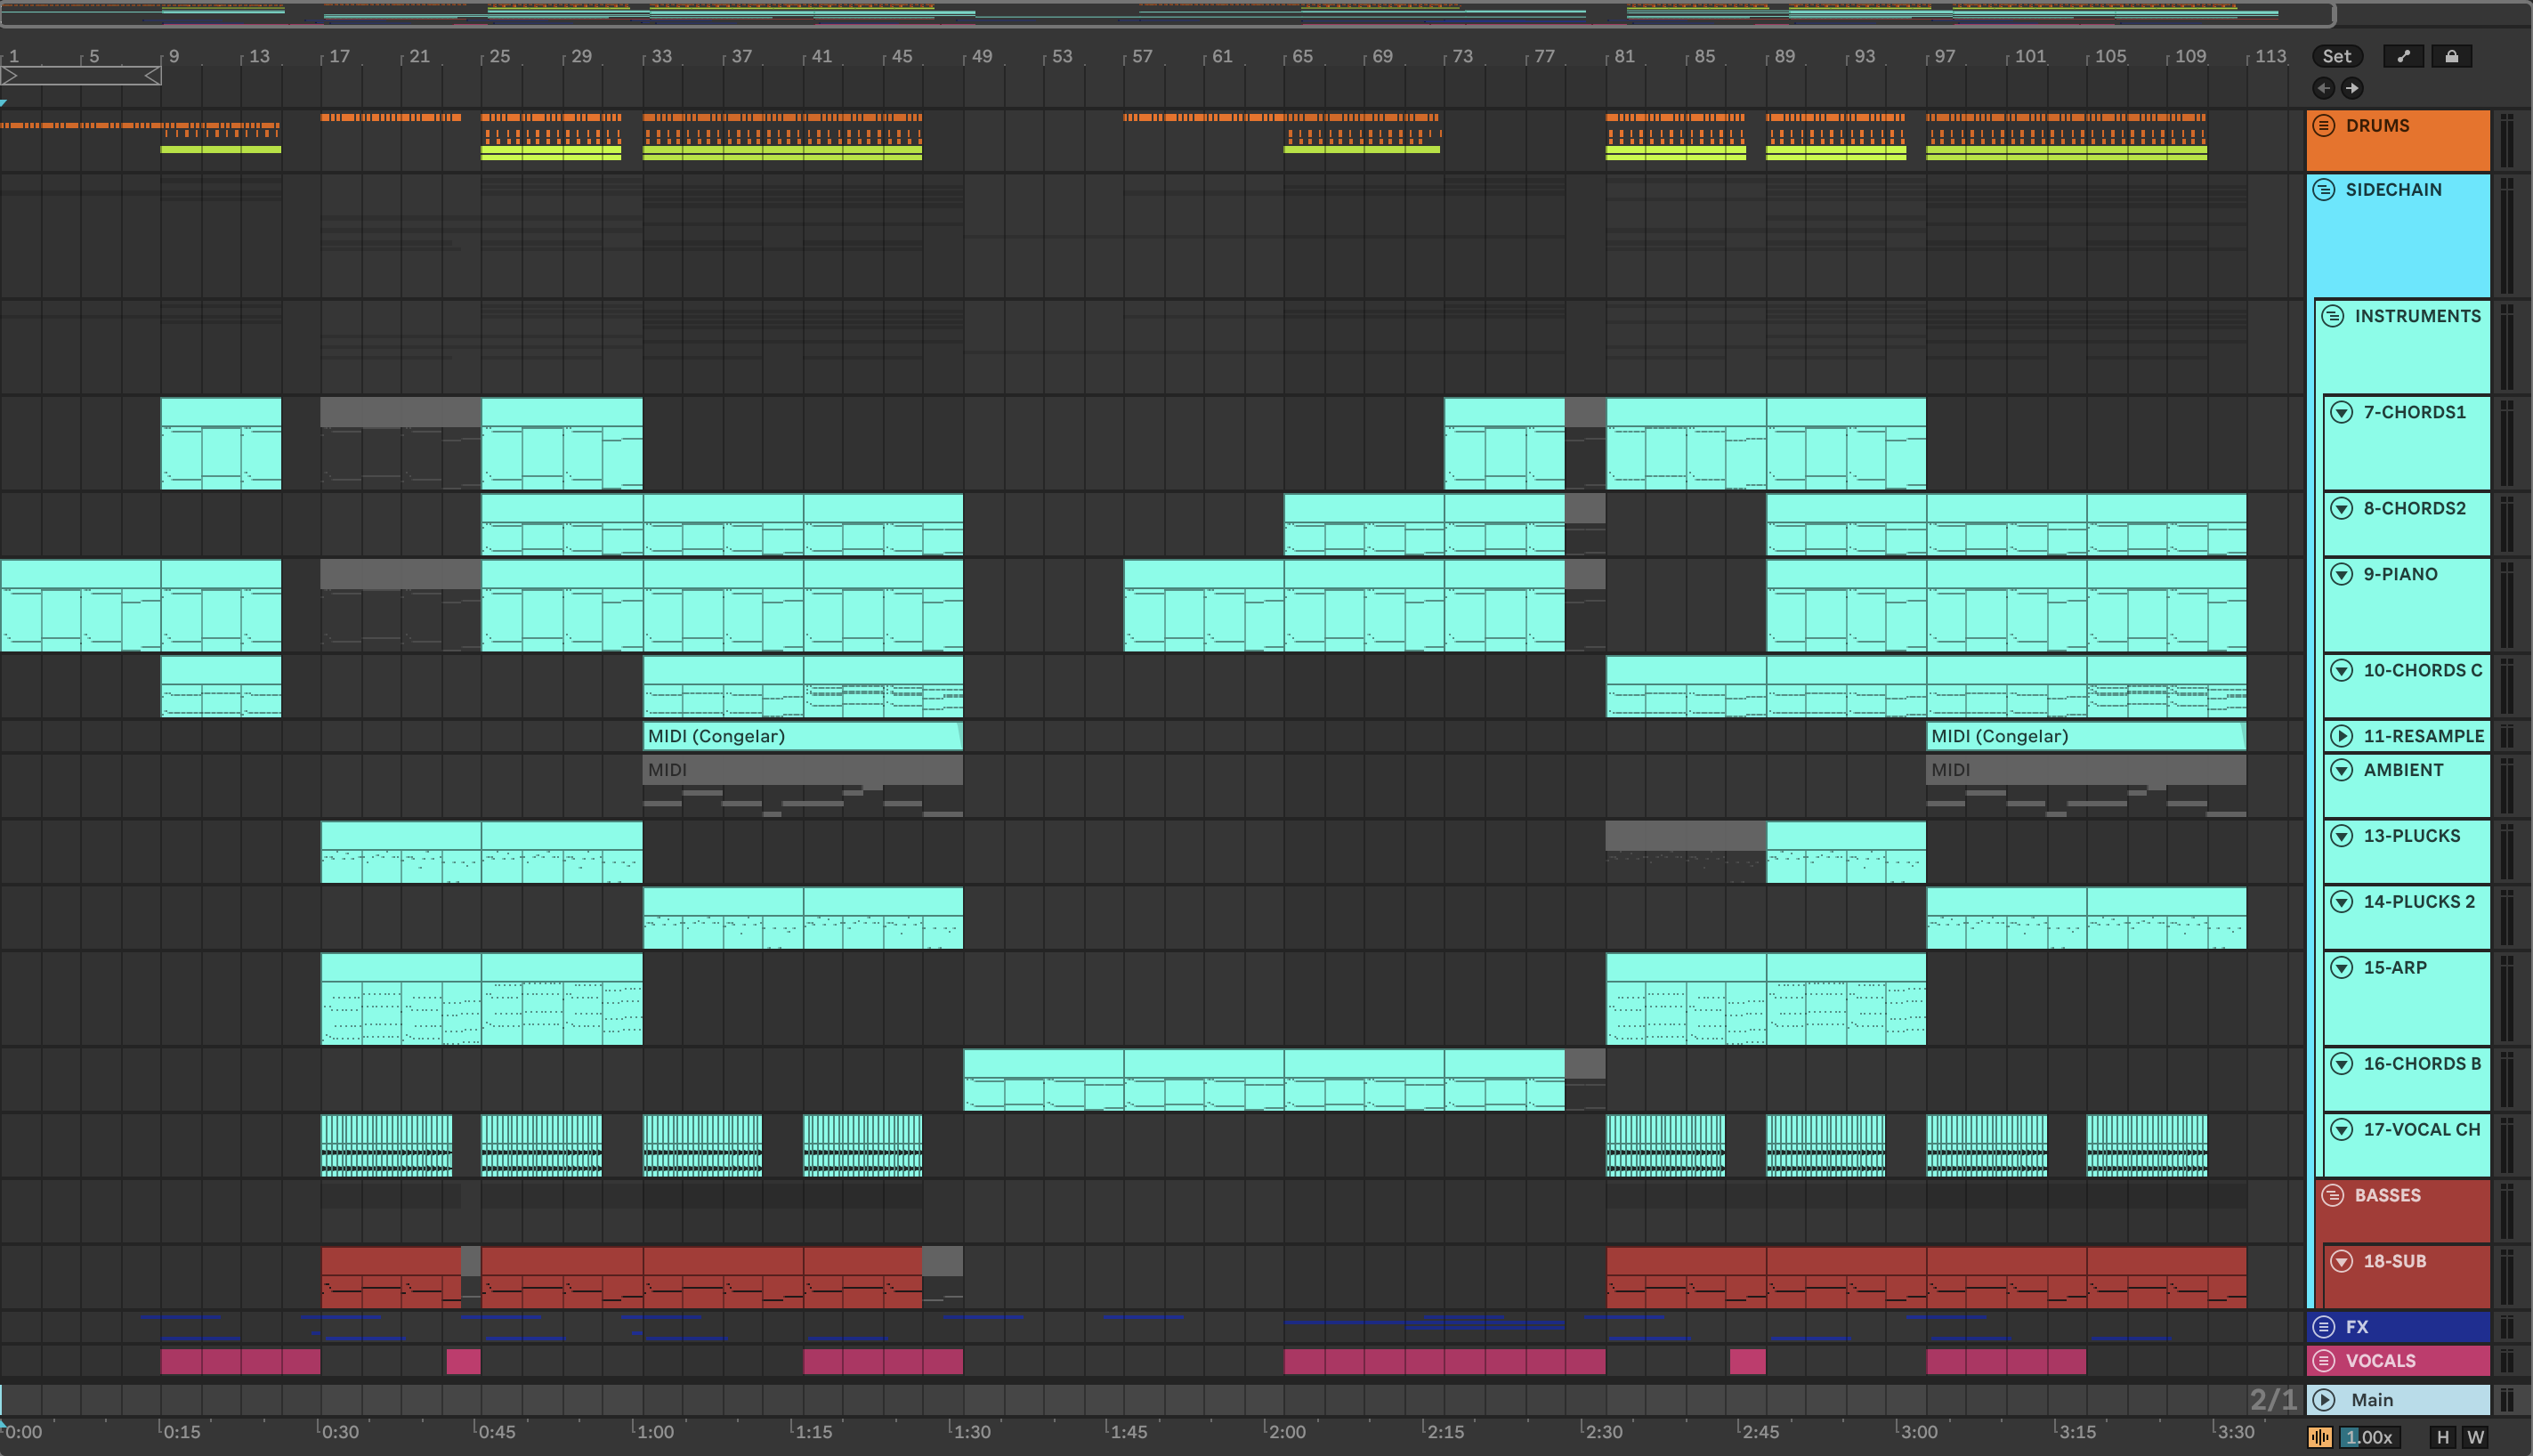Select the Main track title

(2371, 1400)
